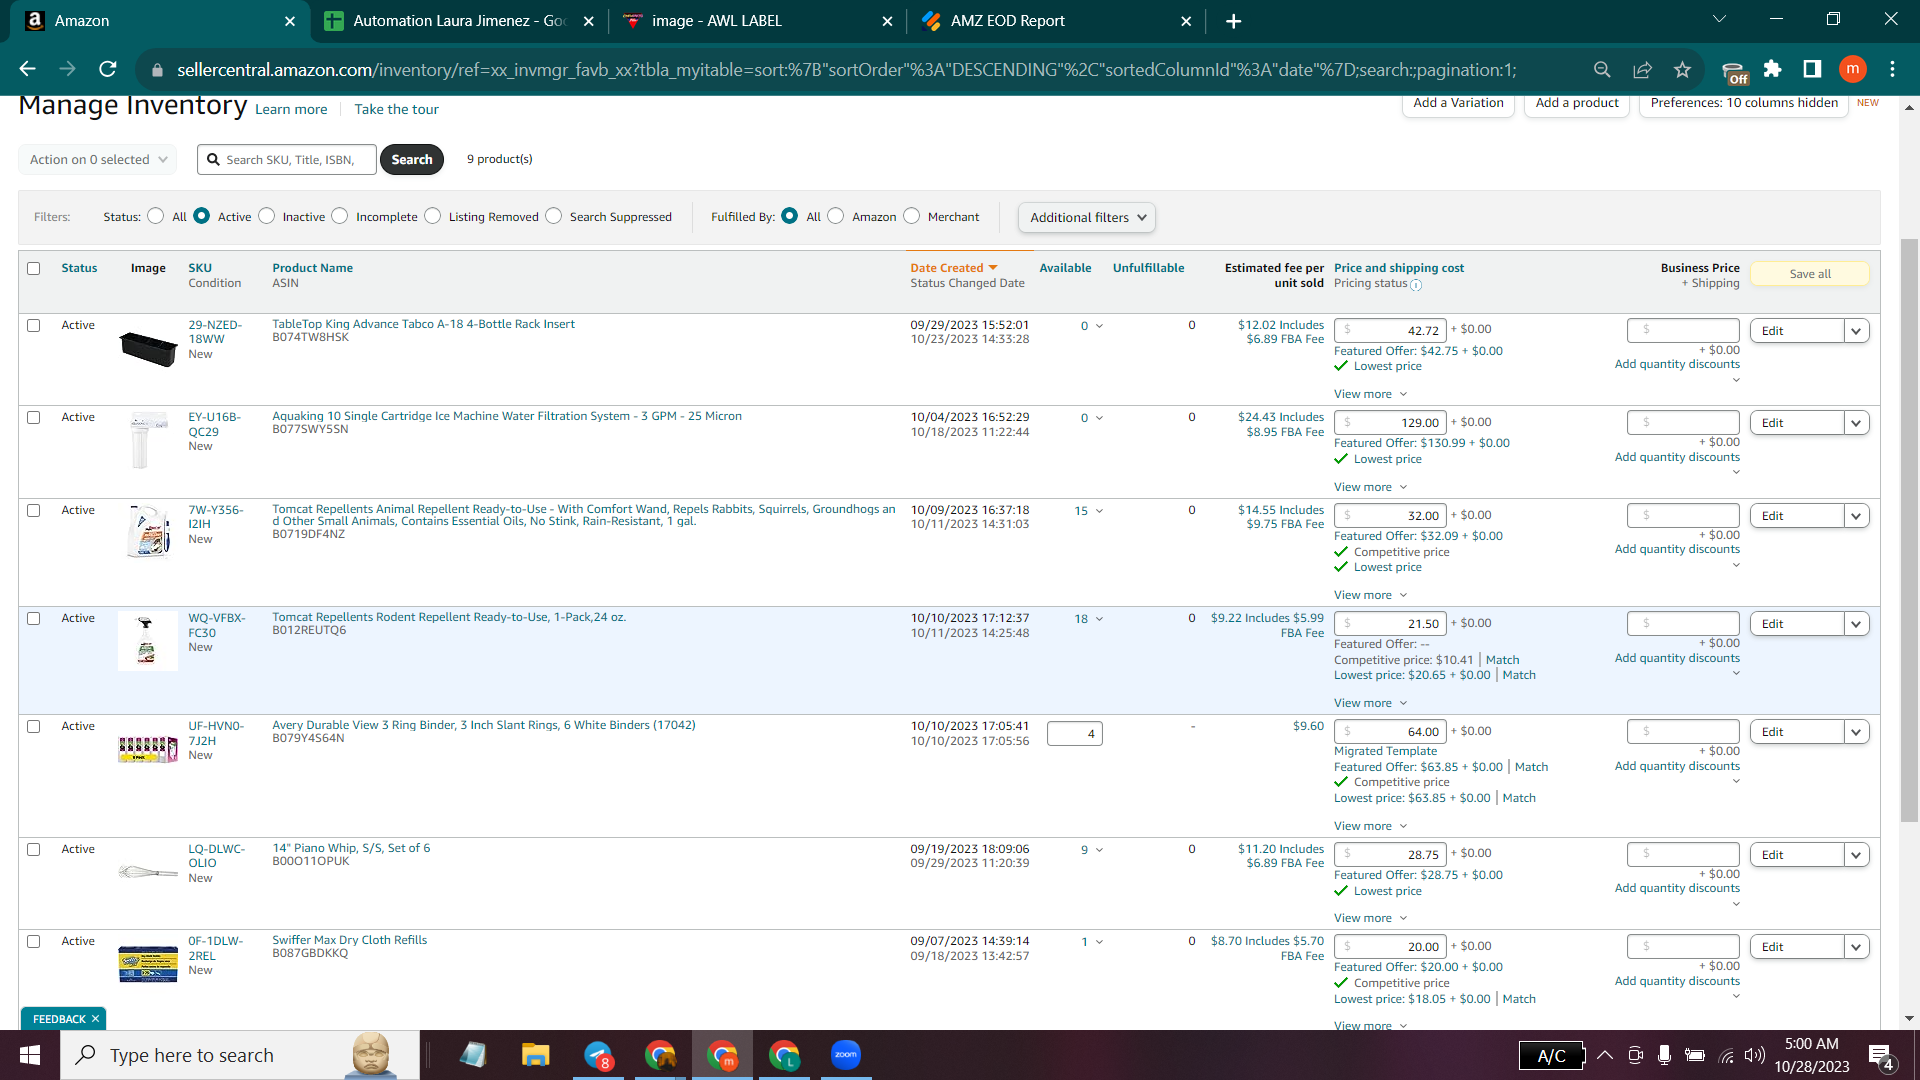Check the Avery Durable View Binder row checkbox
Viewport: 1920px width, 1080px height.
[x=34, y=726]
